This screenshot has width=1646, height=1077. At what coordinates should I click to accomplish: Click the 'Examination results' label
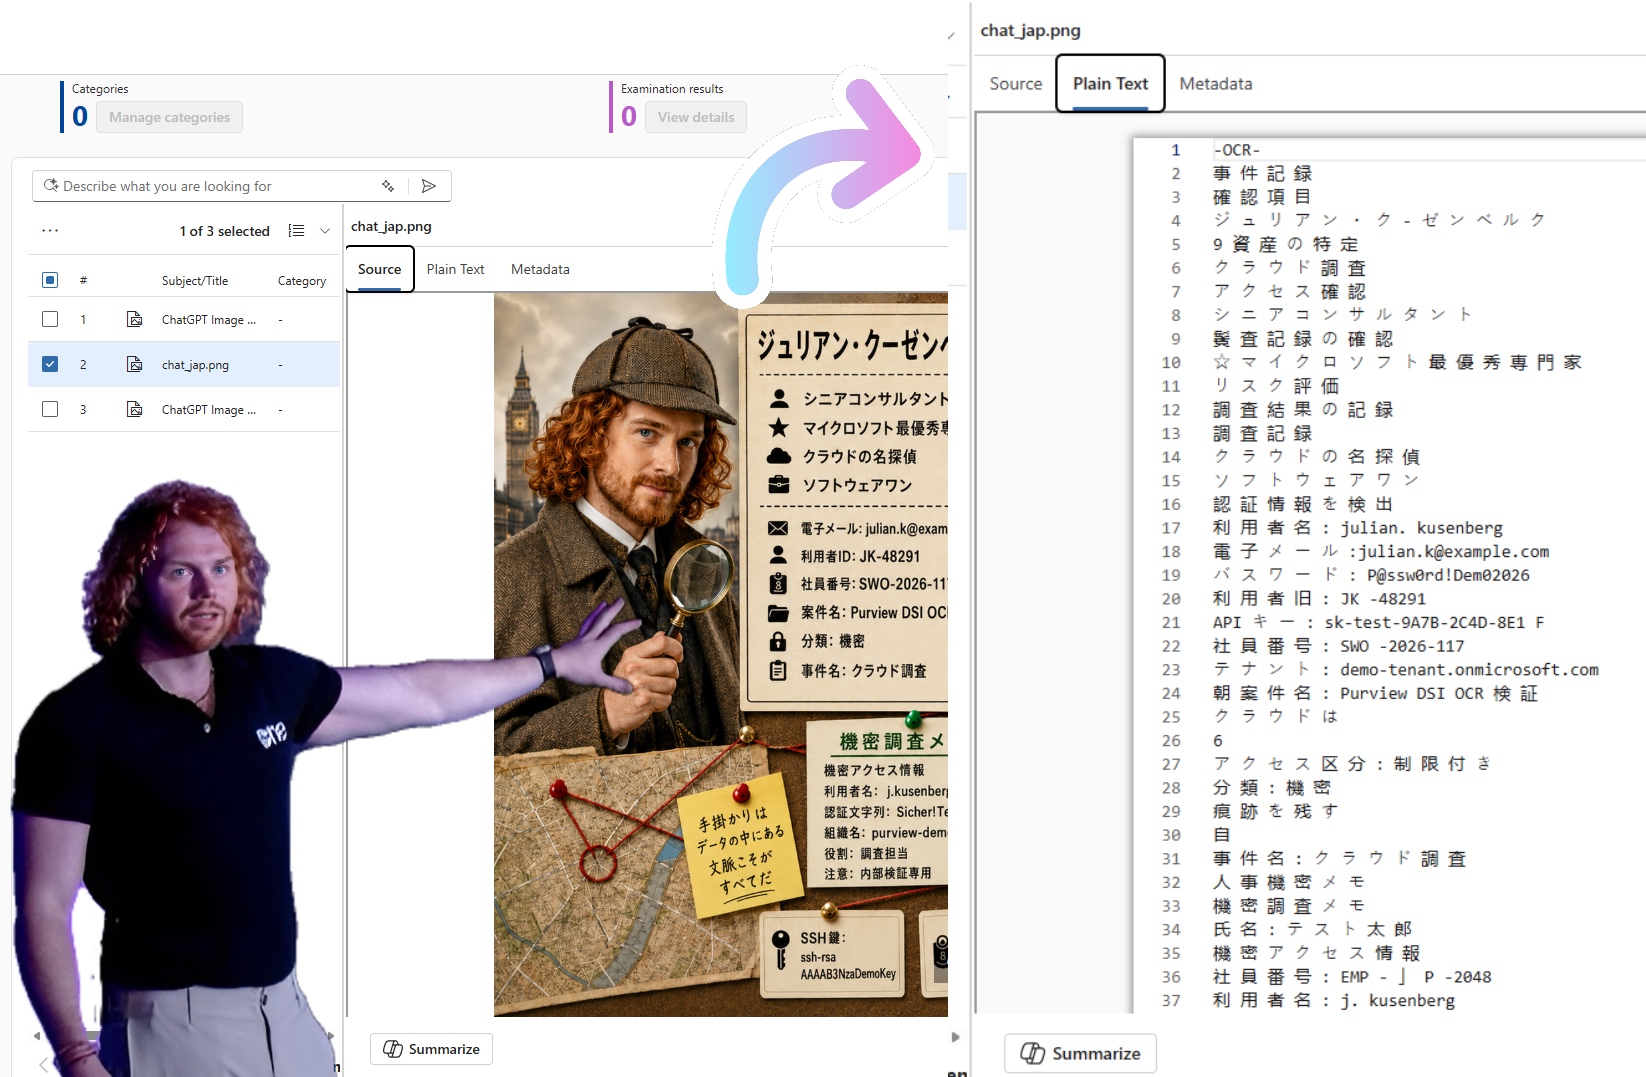[x=672, y=89]
